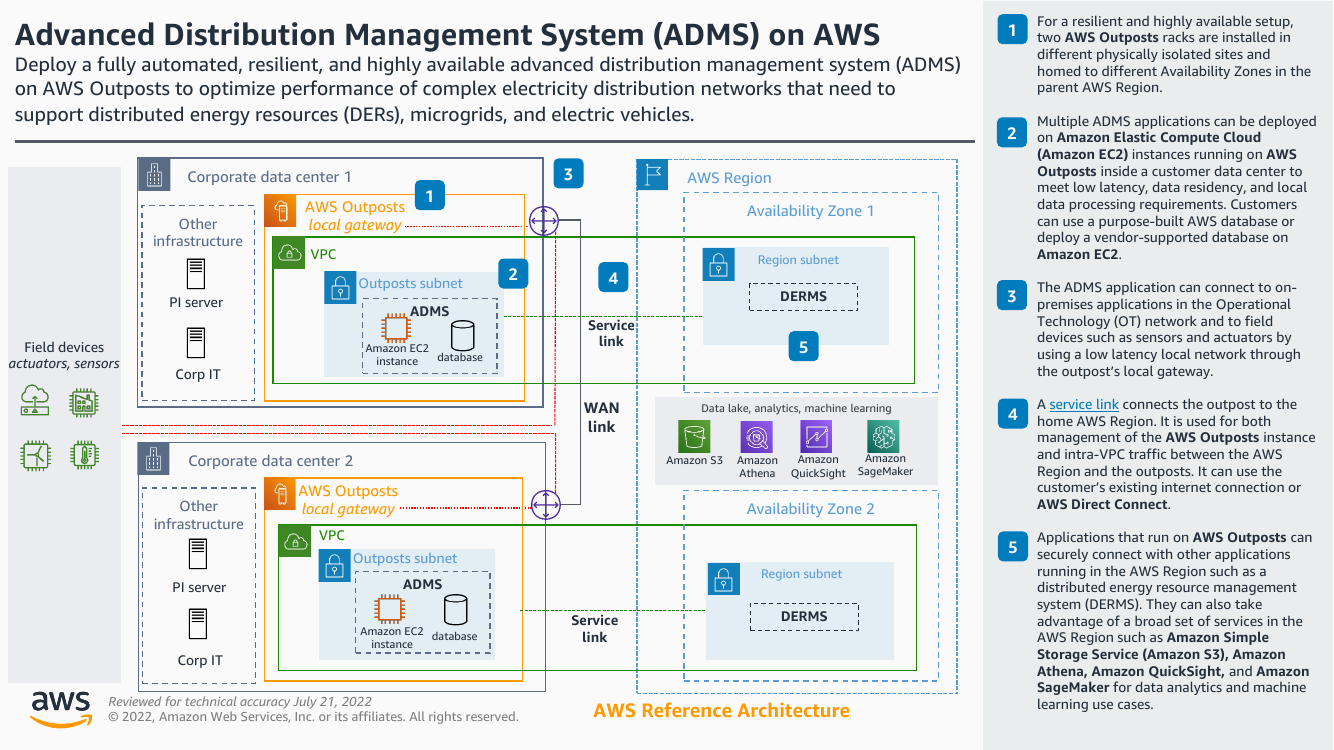Select the Amazon S3 bucket icon
Image resolution: width=1334 pixels, height=750 pixels.
point(694,437)
